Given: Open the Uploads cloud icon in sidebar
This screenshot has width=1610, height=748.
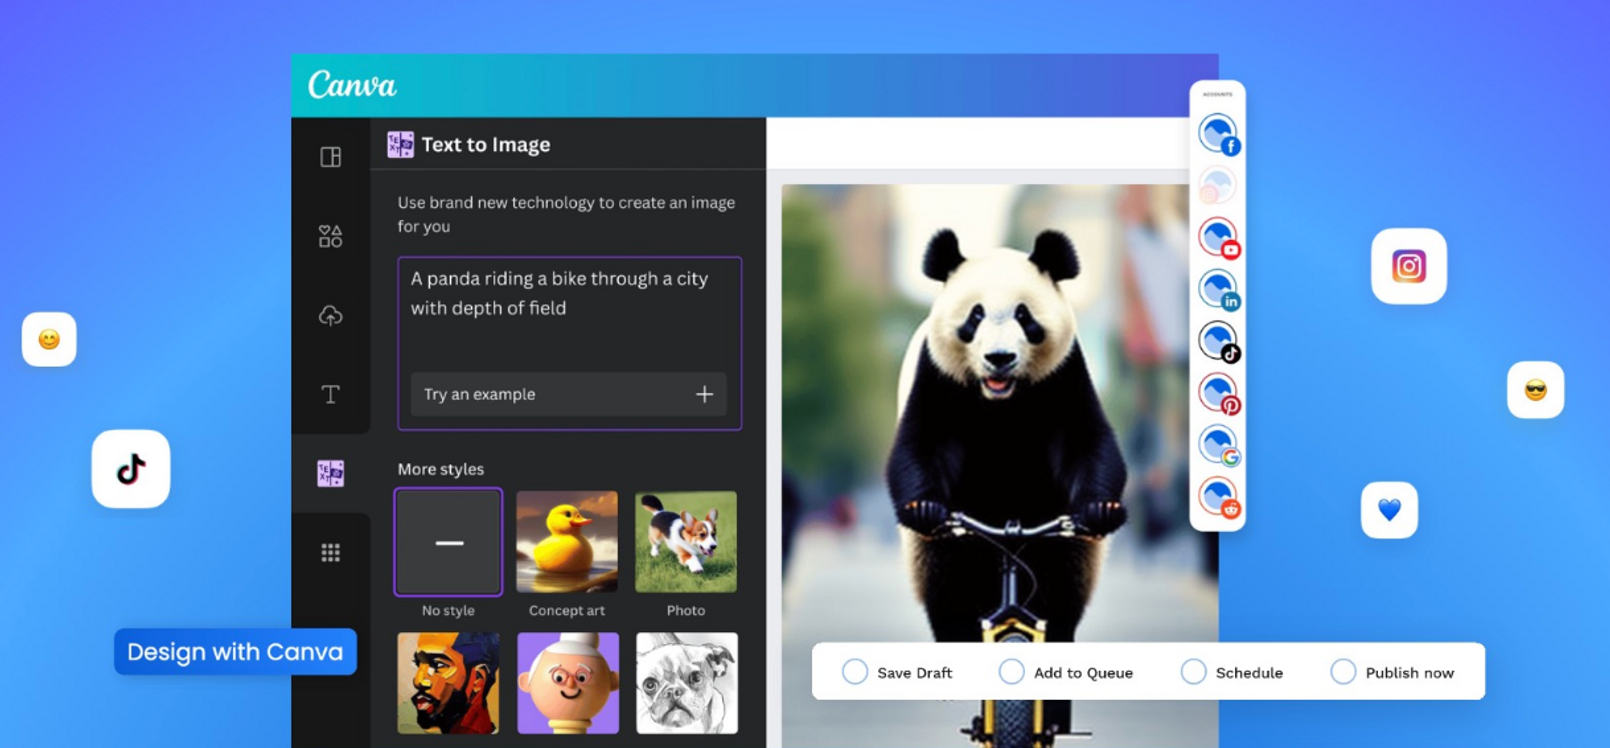Looking at the screenshot, I should 331,315.
